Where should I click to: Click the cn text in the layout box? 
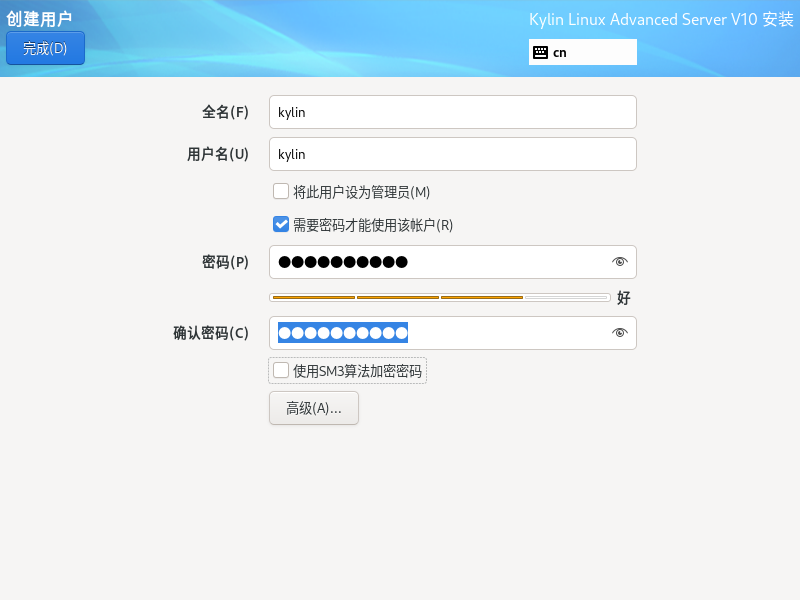click(x=563, y=51)
